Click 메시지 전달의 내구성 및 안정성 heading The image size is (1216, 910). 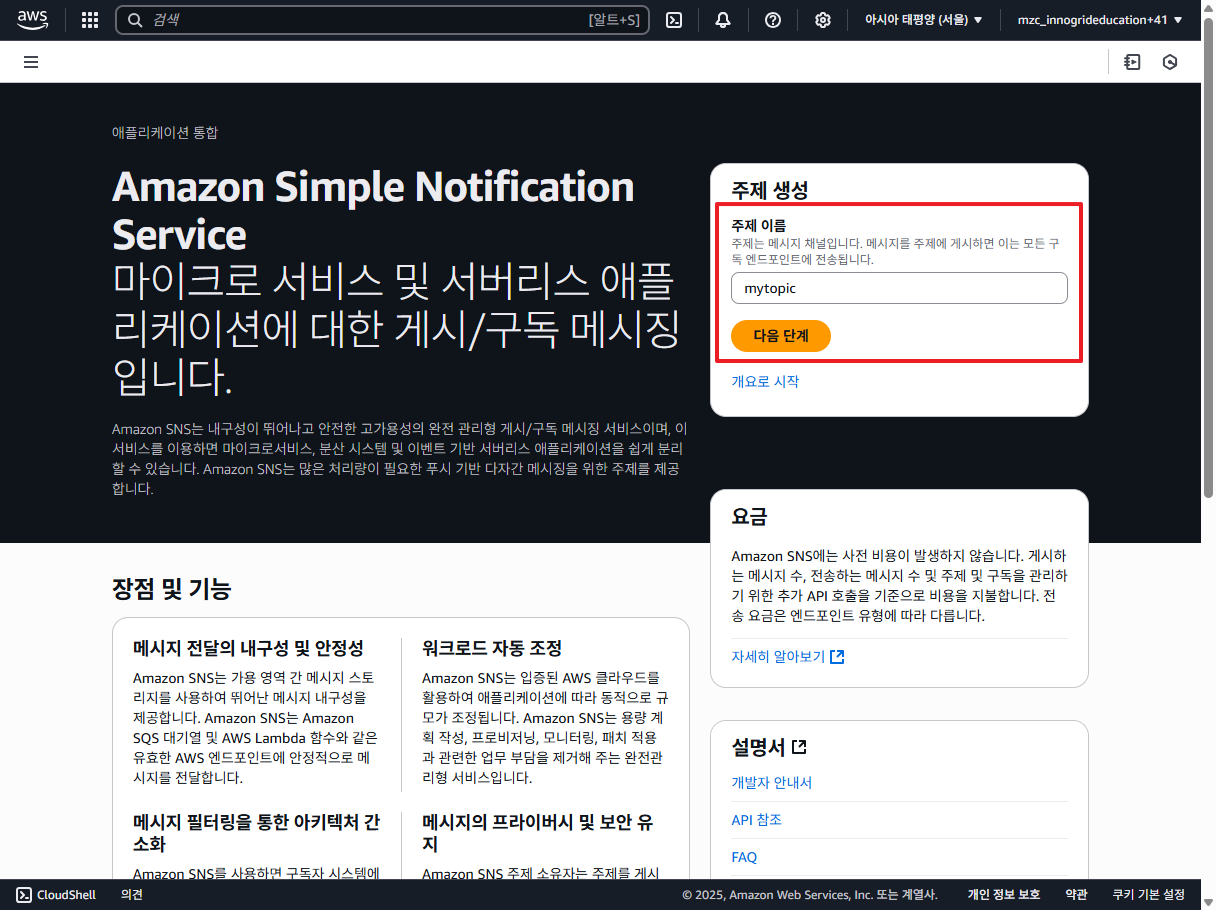tap(248, 648)
